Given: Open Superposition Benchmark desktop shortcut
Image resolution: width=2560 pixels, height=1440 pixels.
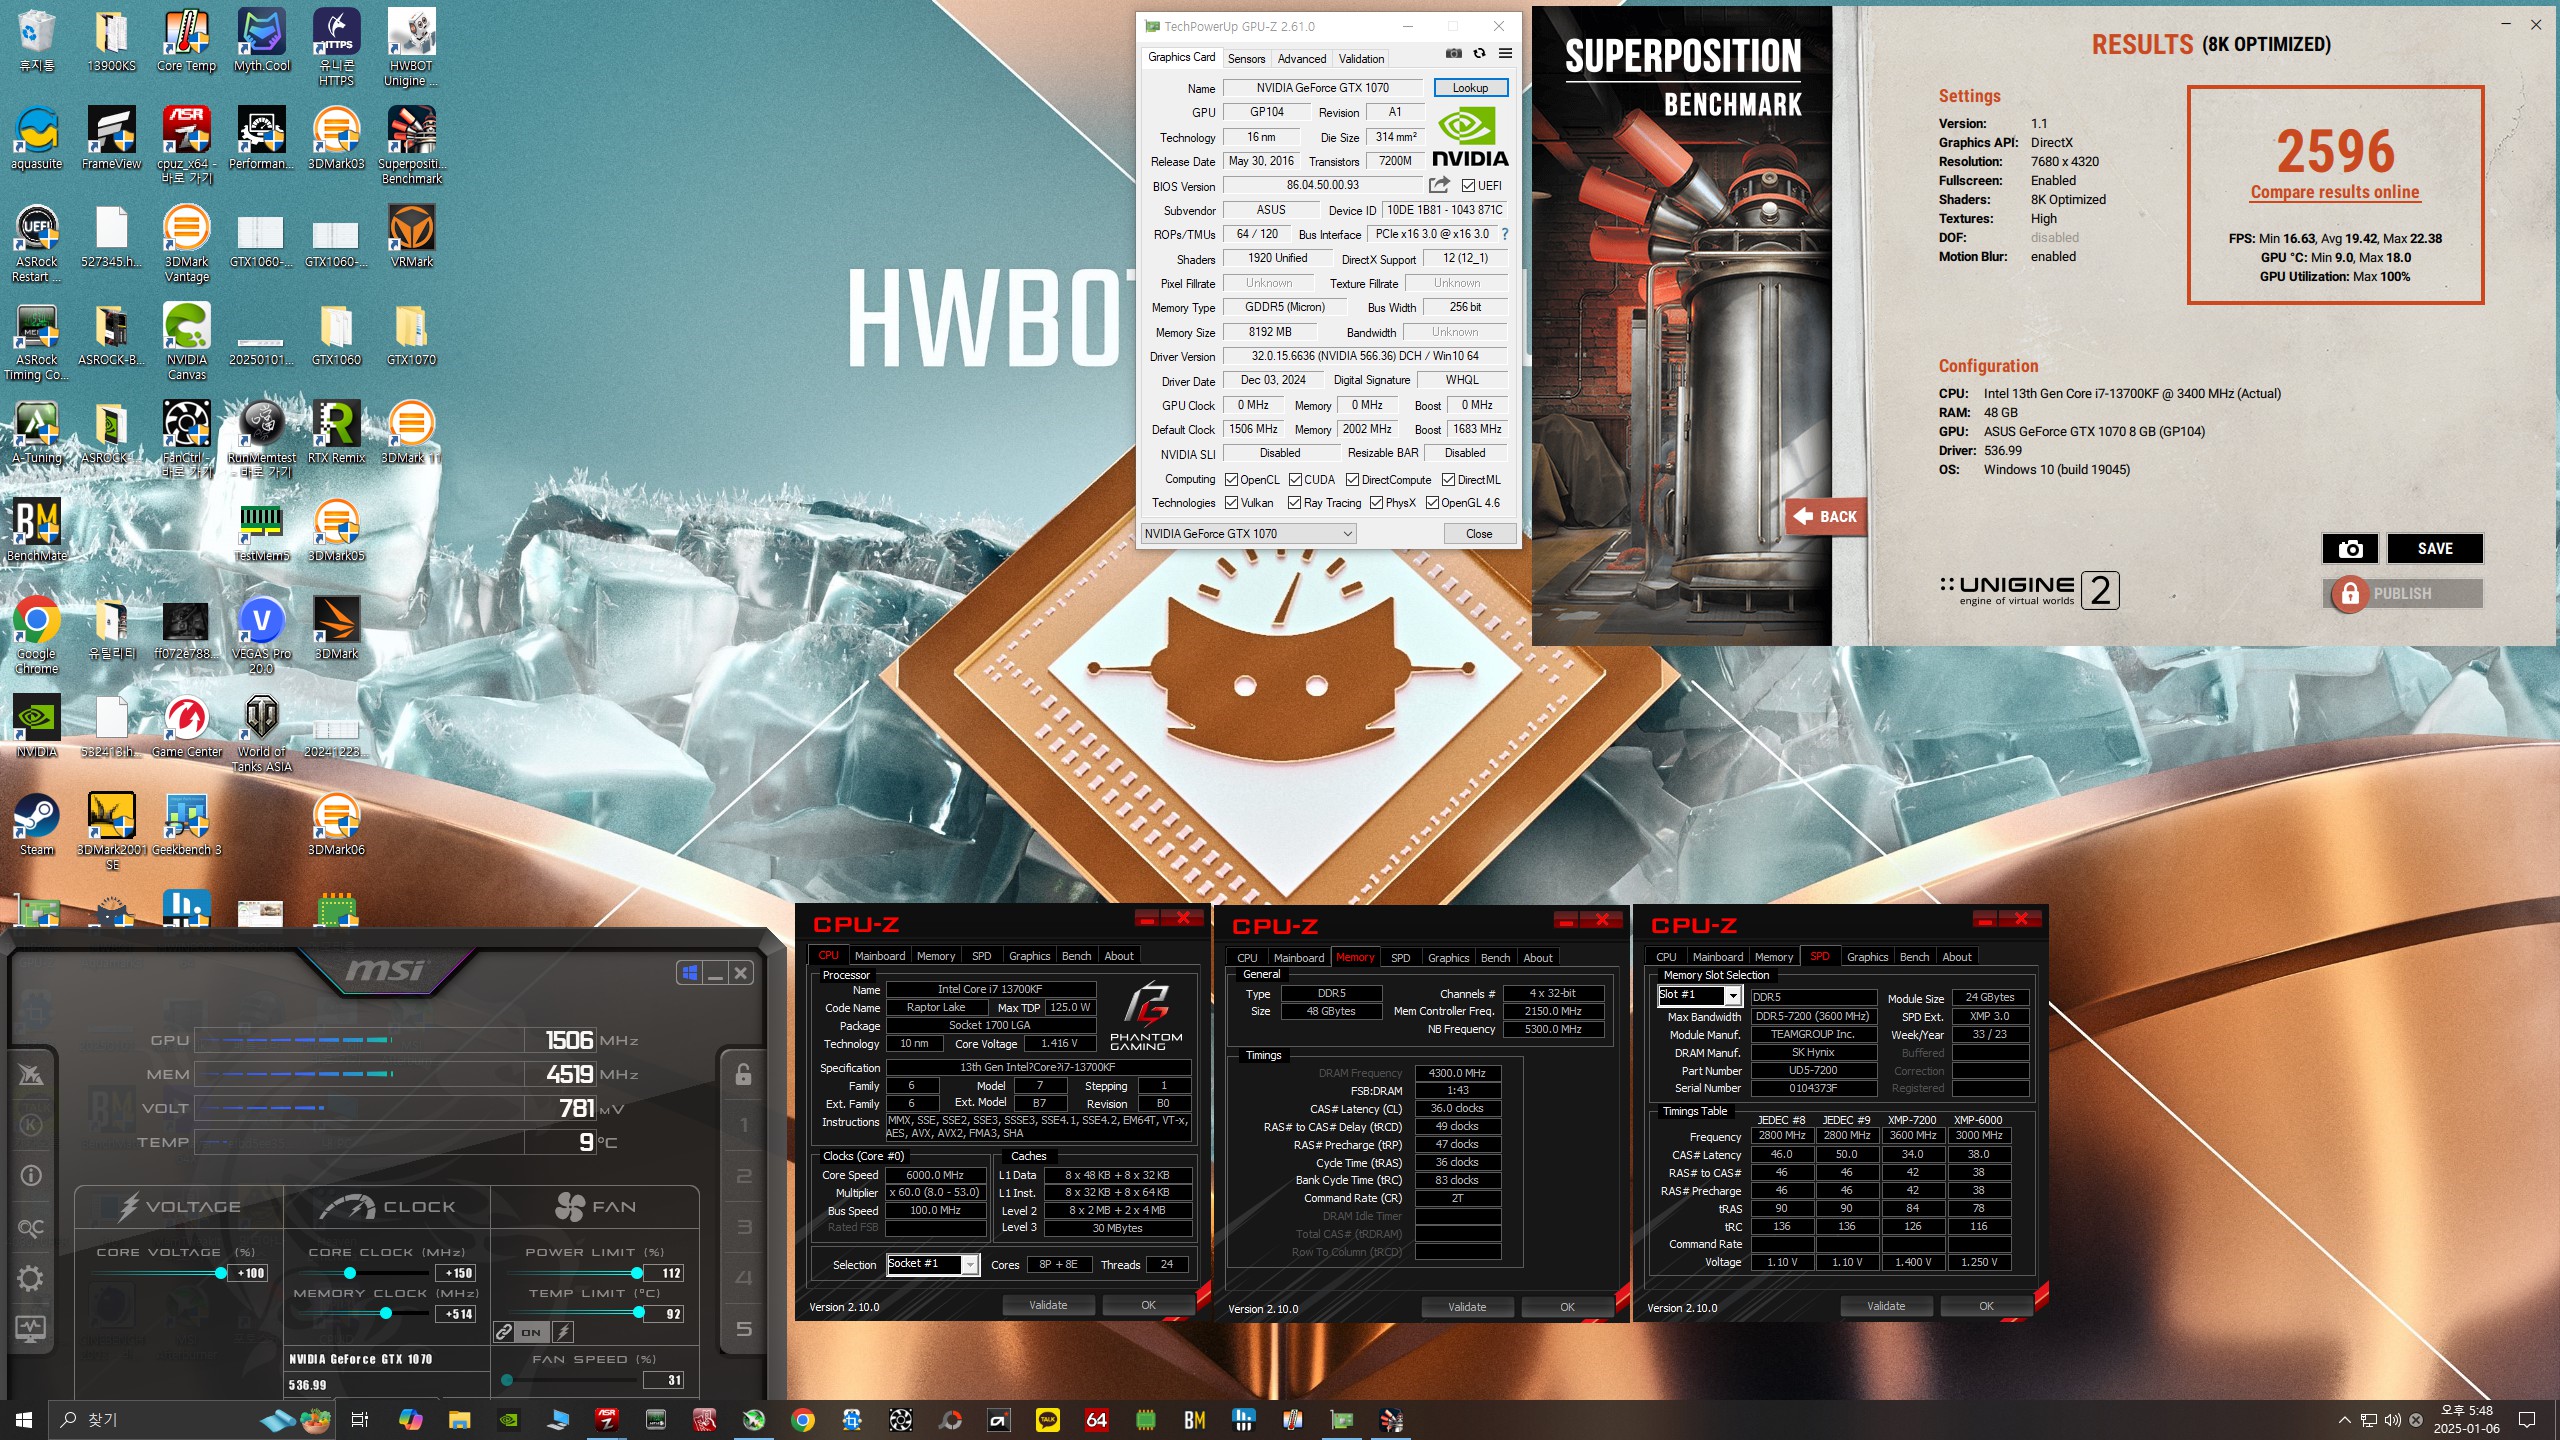Looking at the screenshot, I should tap(411, 146).
